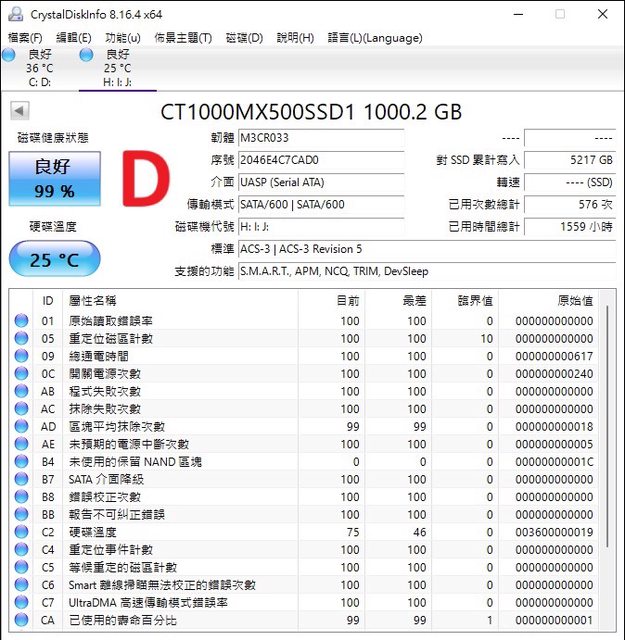Click the 25 °C temperature button
The image size is (625, 640).
pos(54,260)
